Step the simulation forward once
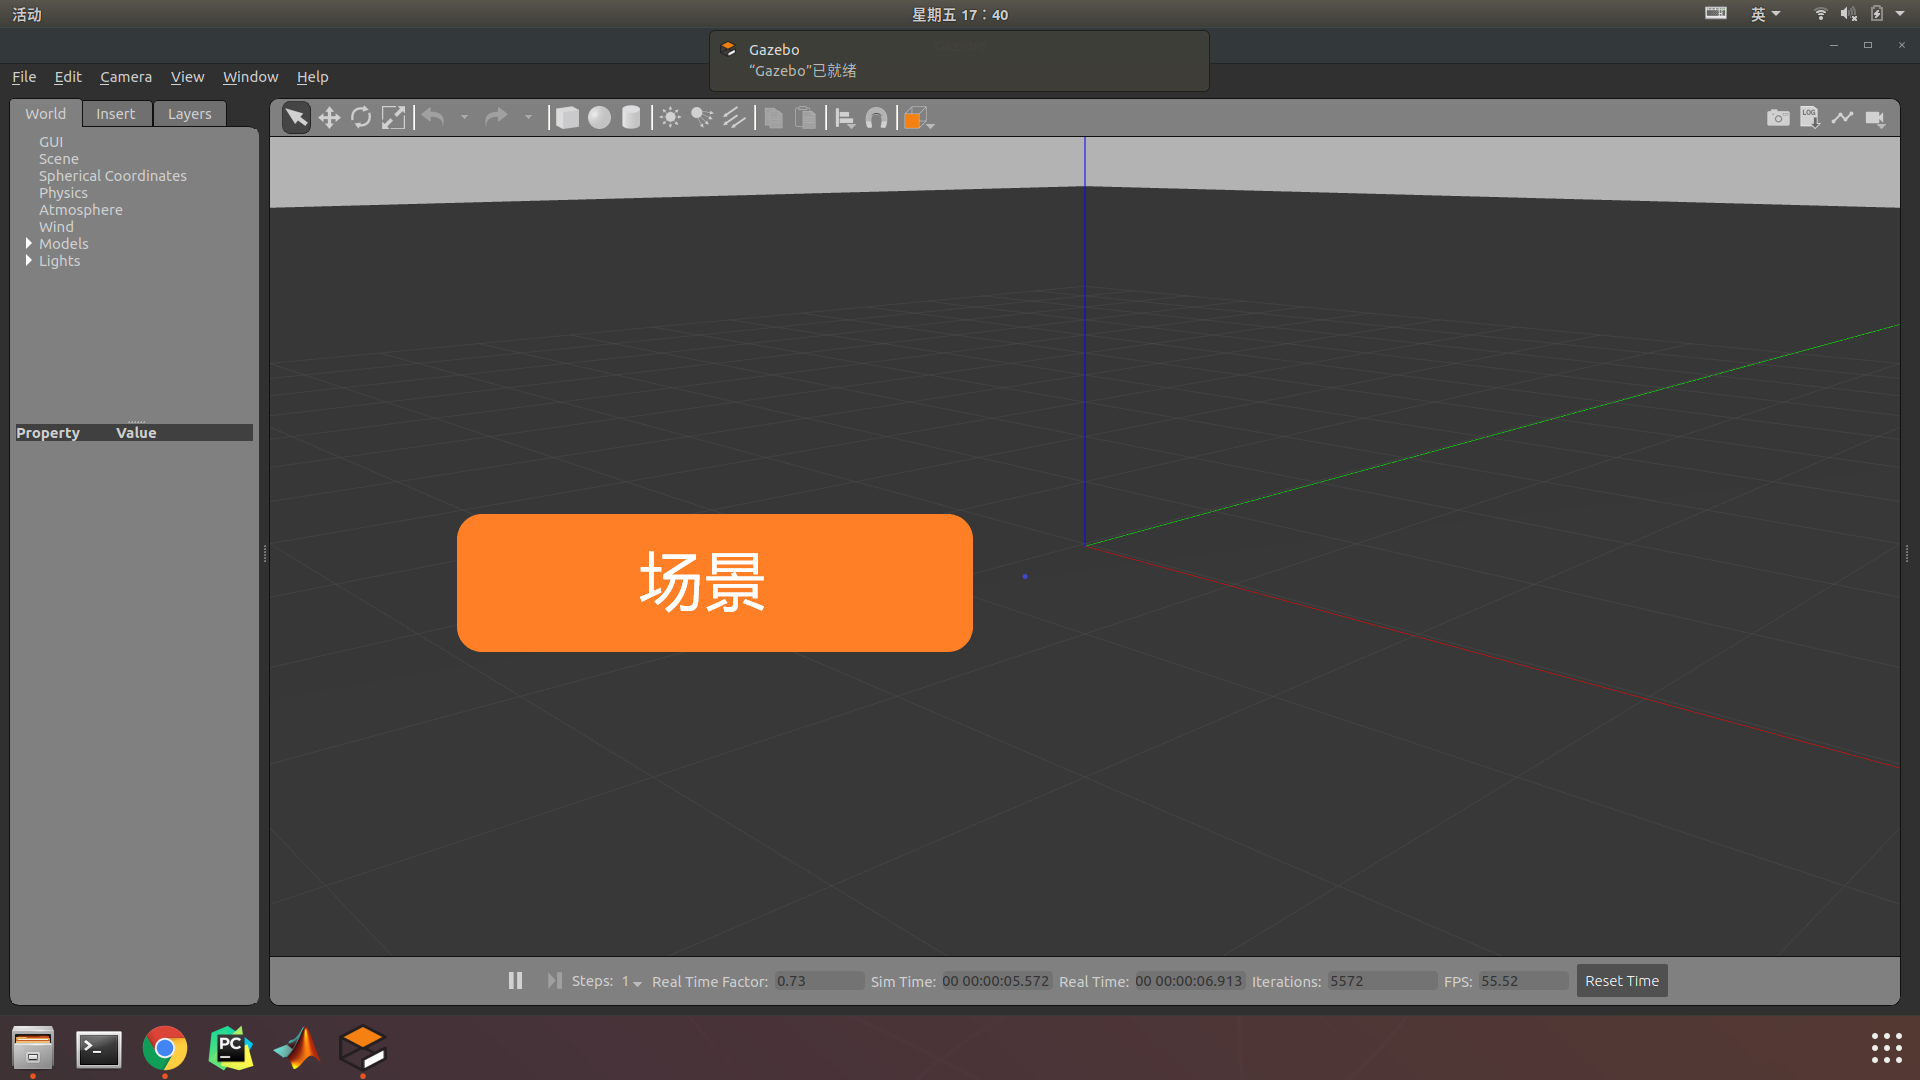This screenshot has width=1920, height=1080. pyautogui.click(x=554, y=981)
